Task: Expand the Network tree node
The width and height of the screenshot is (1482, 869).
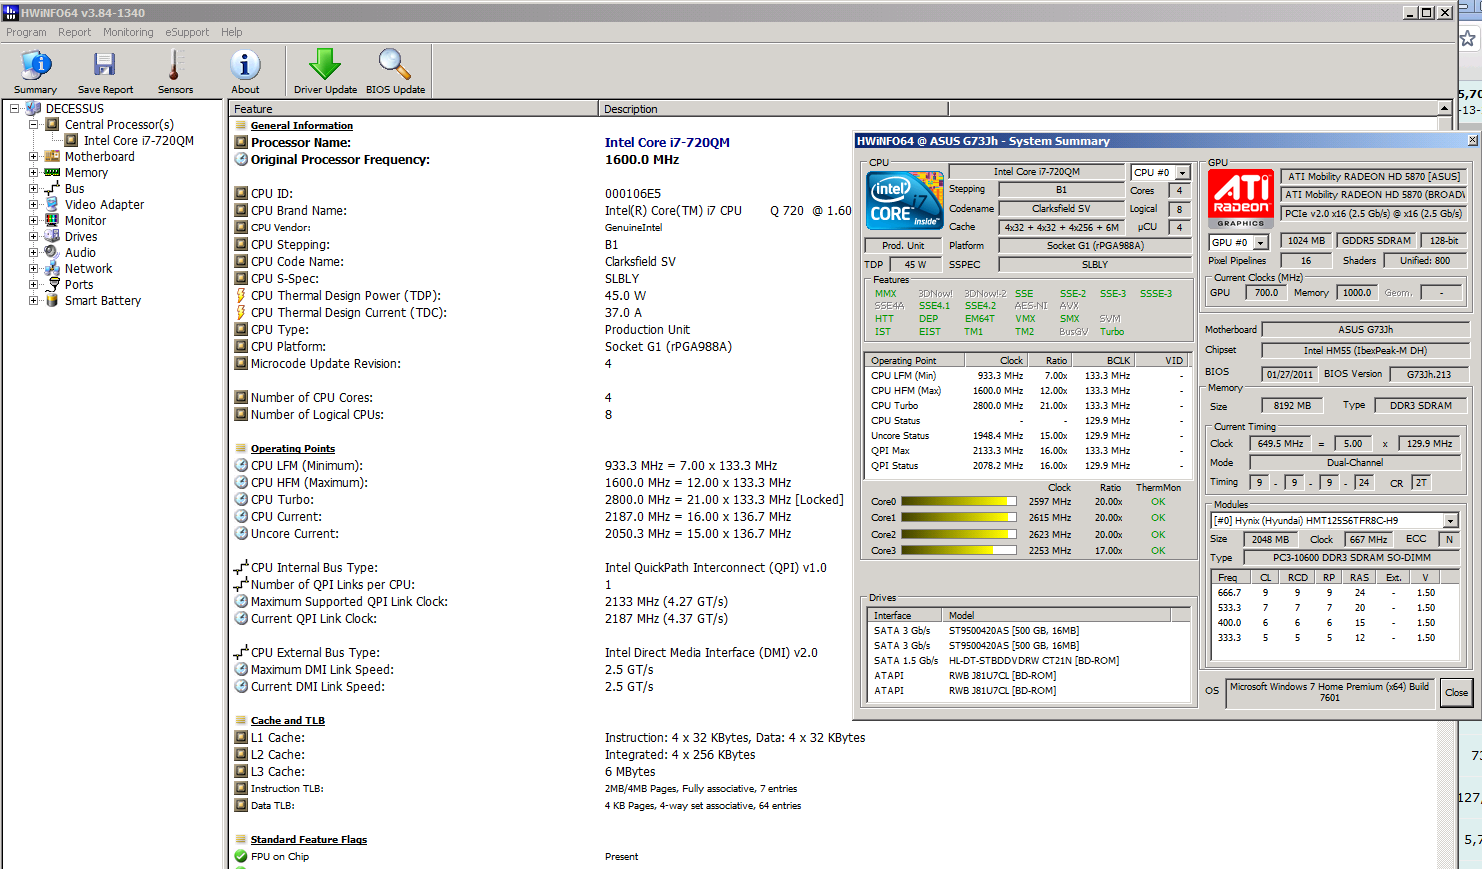Action: coord(33,269)
